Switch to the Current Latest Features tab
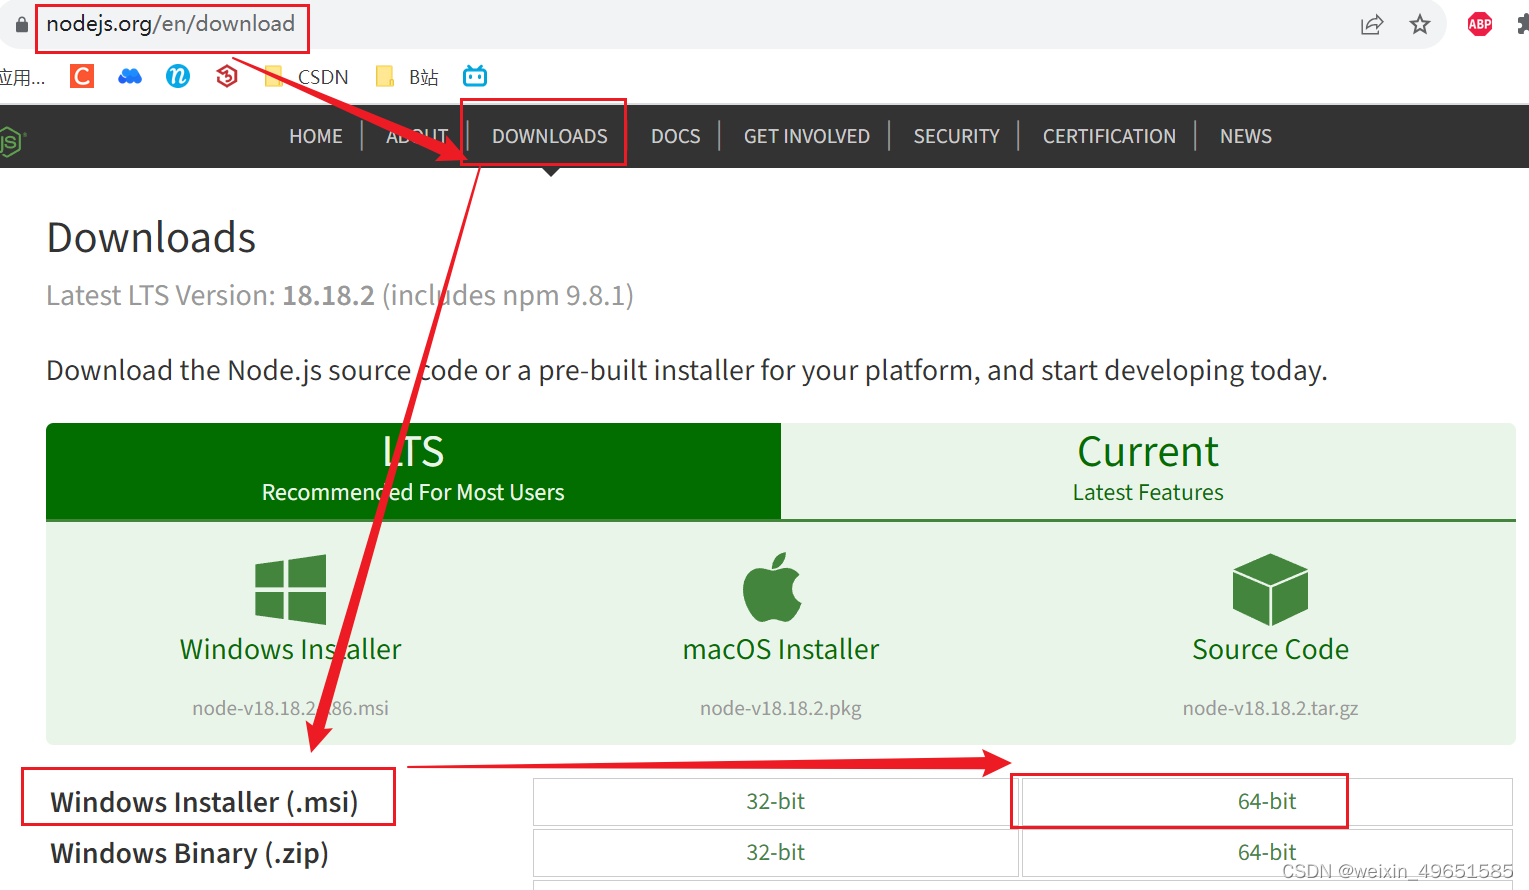The image size is (1529, 890). point(1148,471)
